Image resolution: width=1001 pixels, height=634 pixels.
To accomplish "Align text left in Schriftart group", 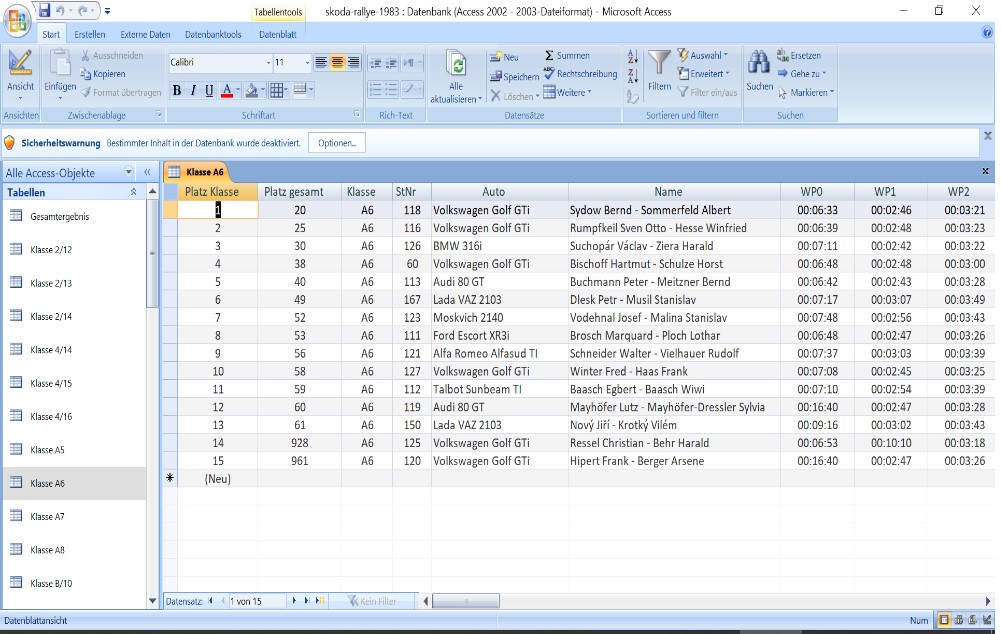I will point(321,62).
